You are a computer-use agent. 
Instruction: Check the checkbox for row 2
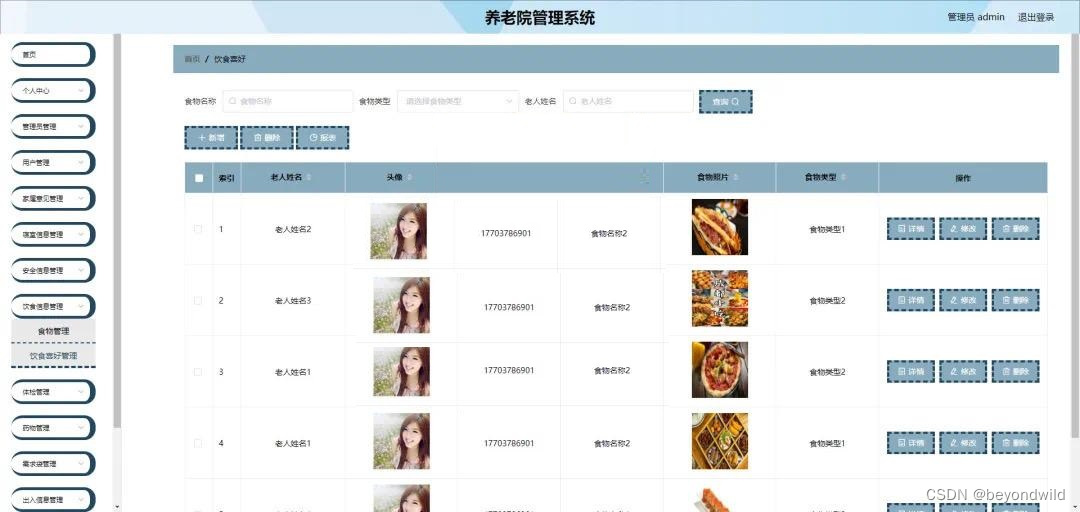198,300
